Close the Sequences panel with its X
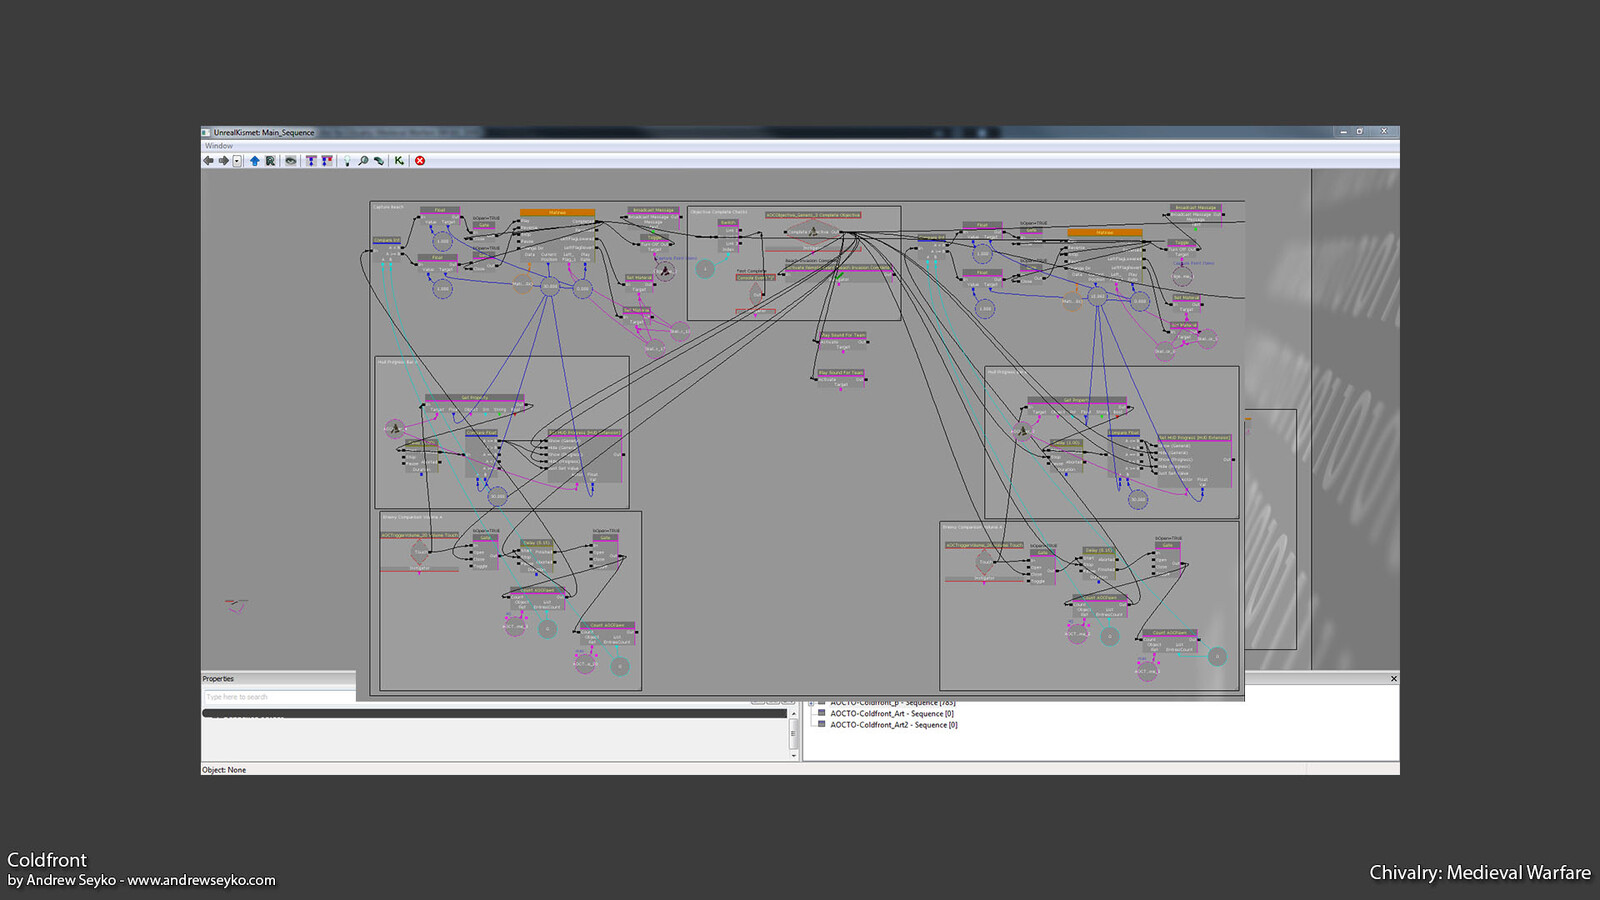This screenshot has height=900, width=1600. pyautogui.click(x=1393, y=679)
